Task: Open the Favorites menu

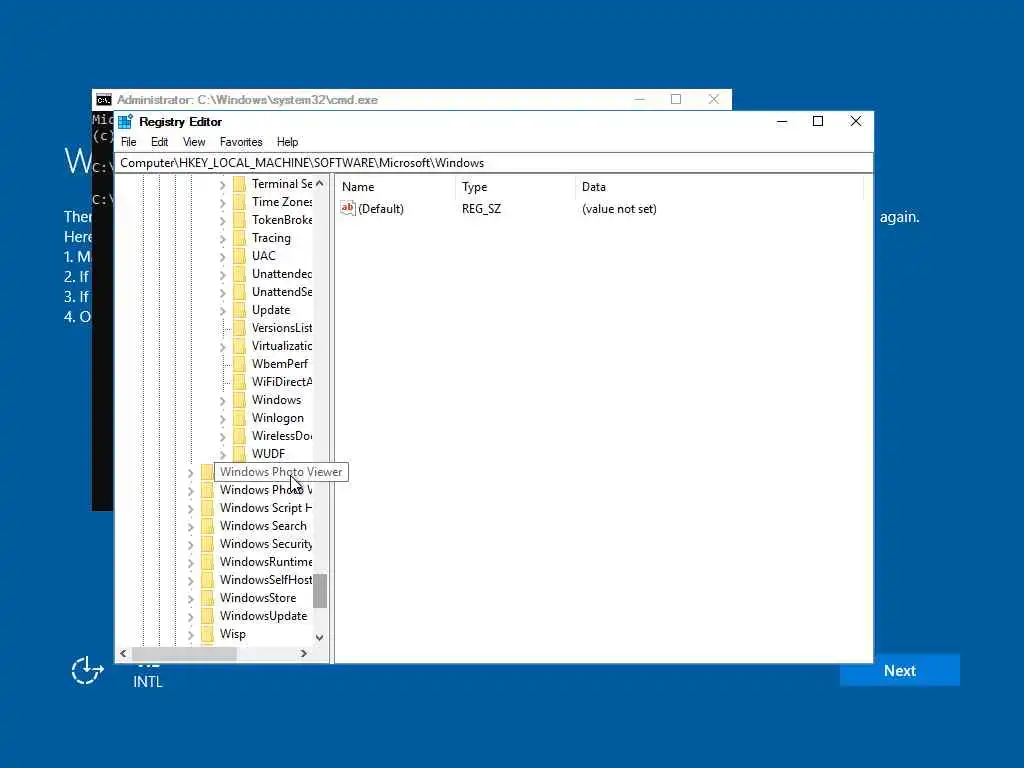Action: pyautogui.click(x=241, y=142)
